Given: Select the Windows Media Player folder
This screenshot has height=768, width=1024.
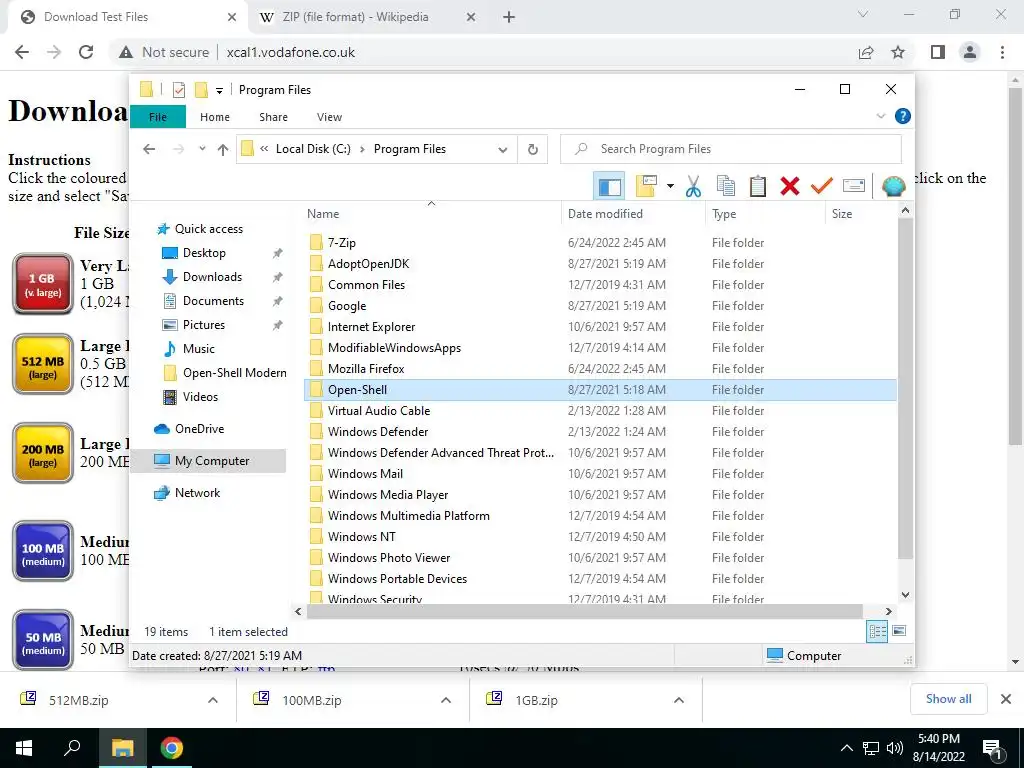Looking at the screenshot, I should pyautogui.click(x=388, y=495).
